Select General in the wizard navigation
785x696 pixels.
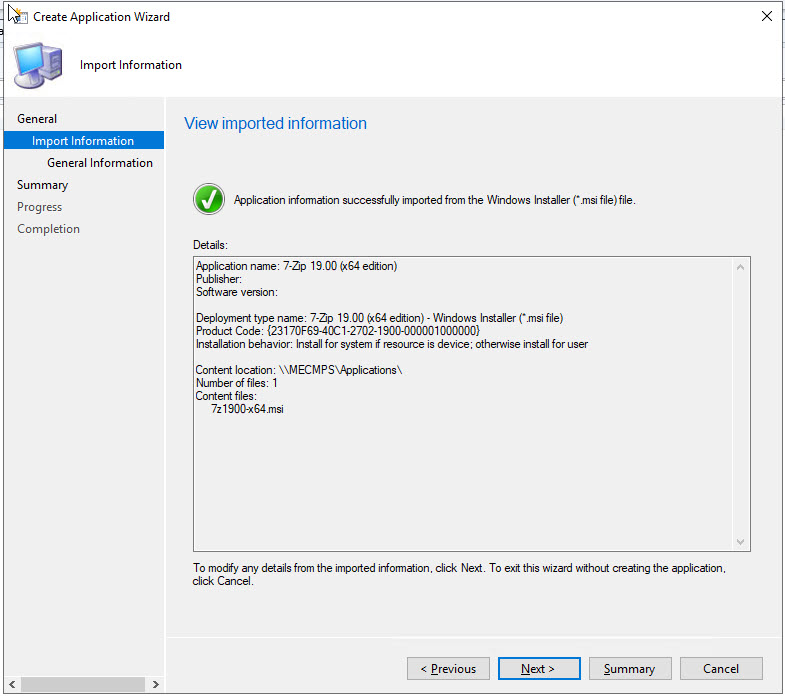click(37, 119)
